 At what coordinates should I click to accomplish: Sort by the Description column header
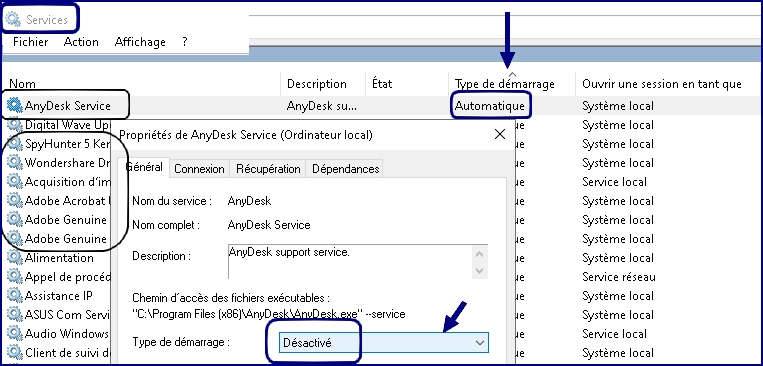coord(317,84)
